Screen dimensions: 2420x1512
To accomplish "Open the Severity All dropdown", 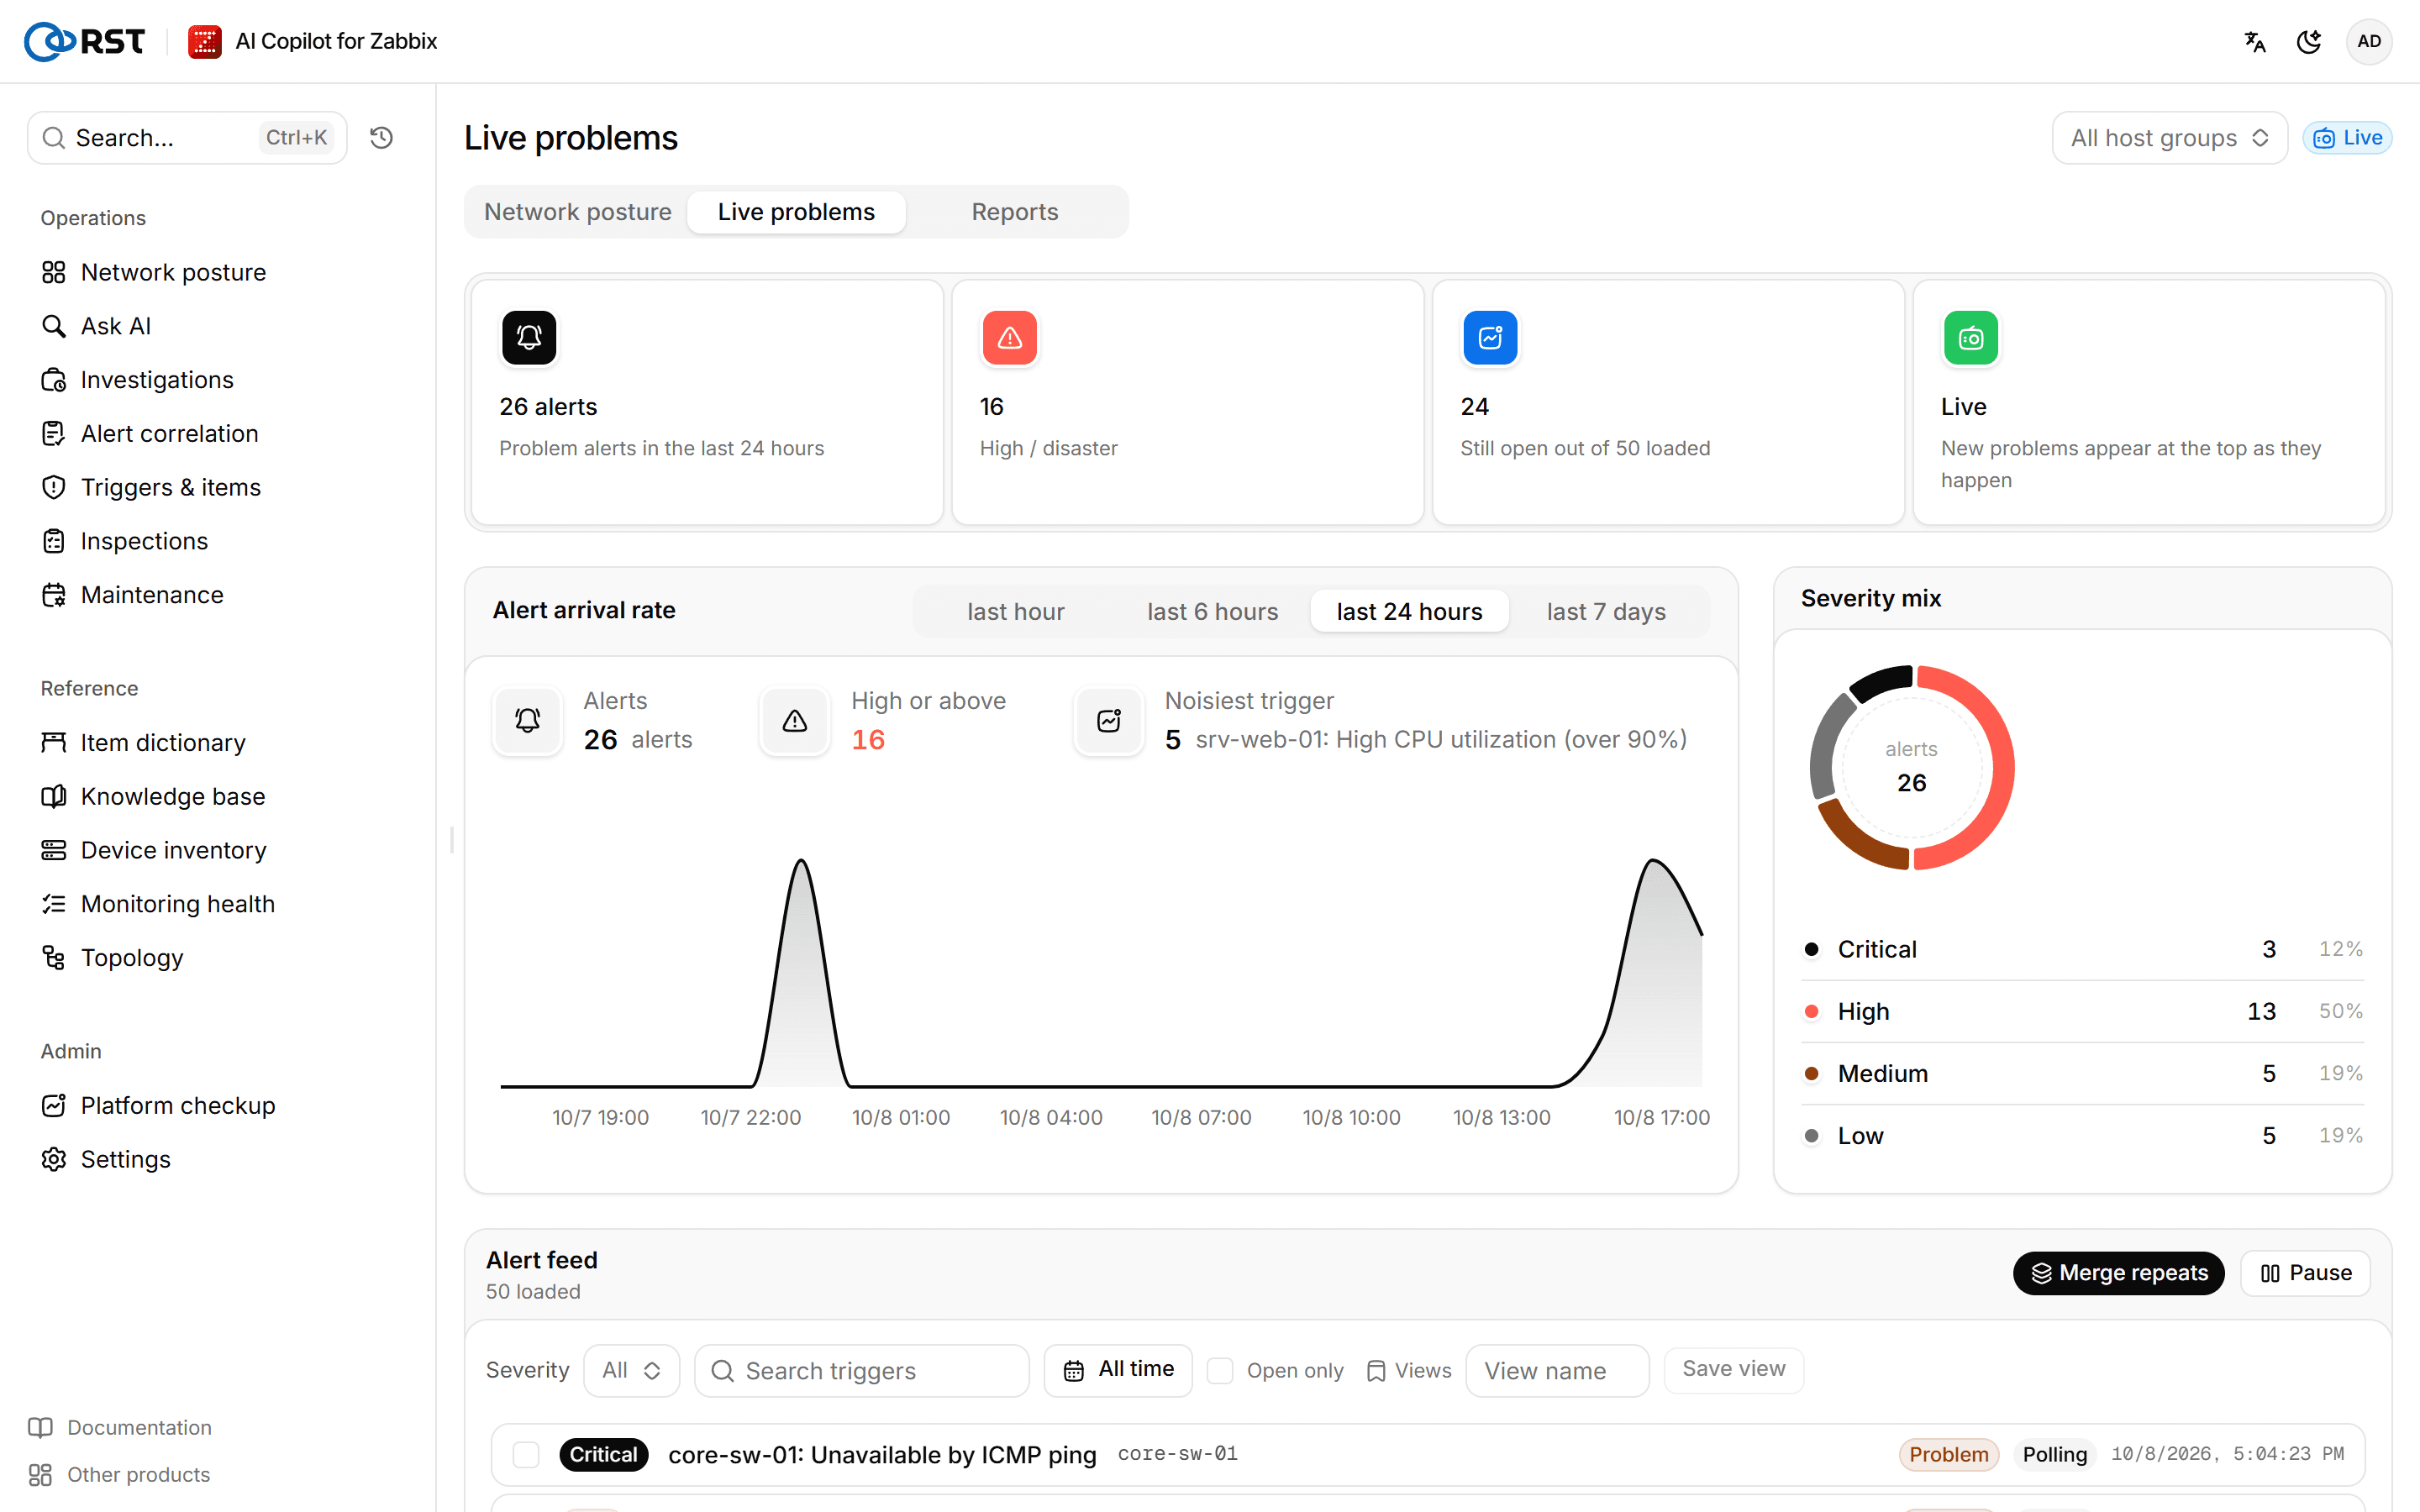I will pyautogui.click(x=631, y=1370).
